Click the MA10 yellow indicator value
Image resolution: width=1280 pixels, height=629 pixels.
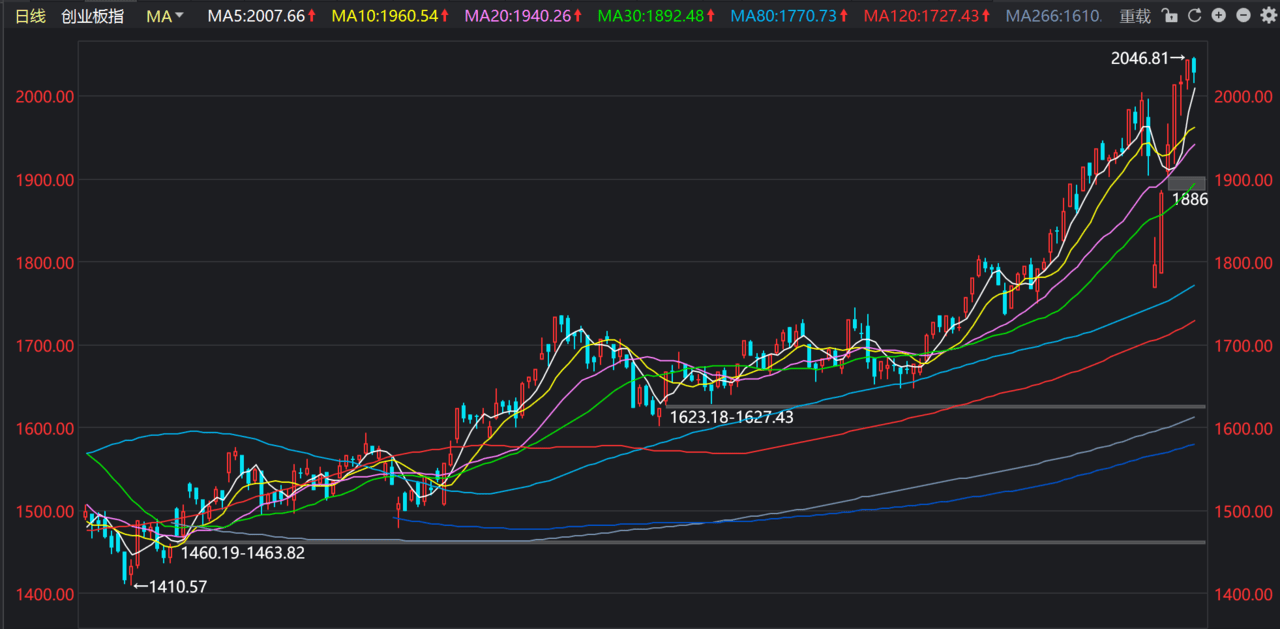tap(384, 16)
